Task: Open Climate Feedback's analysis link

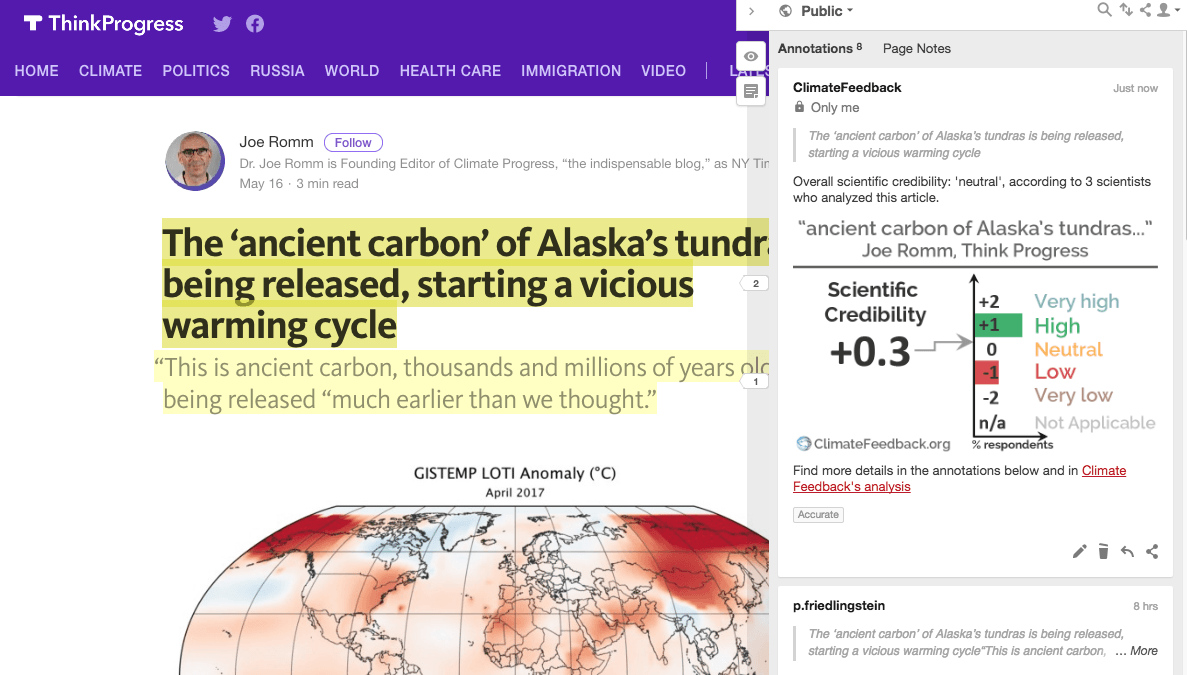Action: [959, 478]
